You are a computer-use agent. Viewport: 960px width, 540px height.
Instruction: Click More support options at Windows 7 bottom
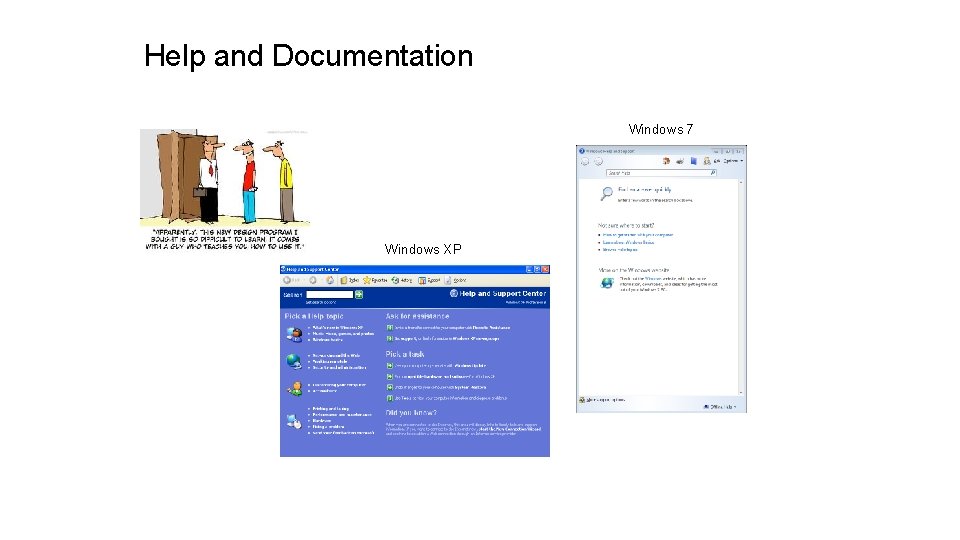602,400
